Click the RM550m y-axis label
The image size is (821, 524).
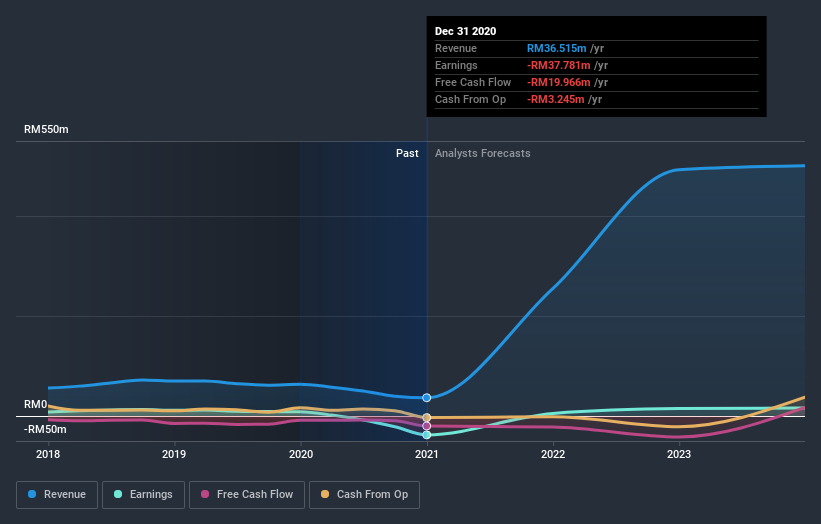(x=46, y=129)
